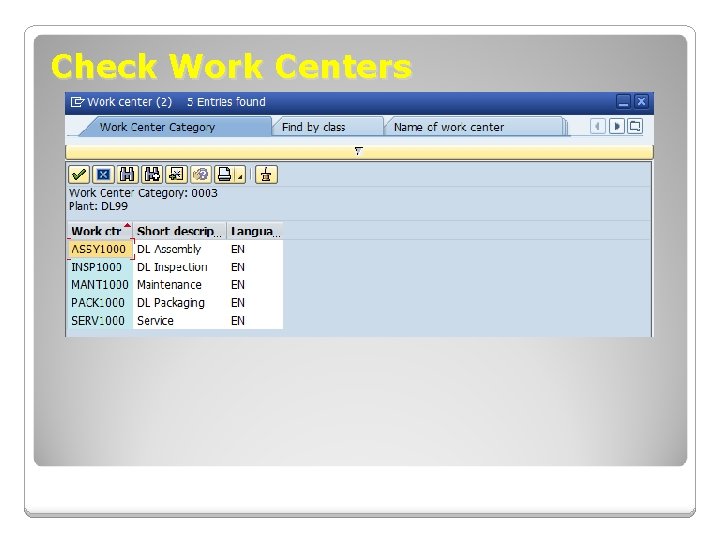Expand the yellow restriction bar arrow
720x540 pixels.
click(x=359, y=151)
